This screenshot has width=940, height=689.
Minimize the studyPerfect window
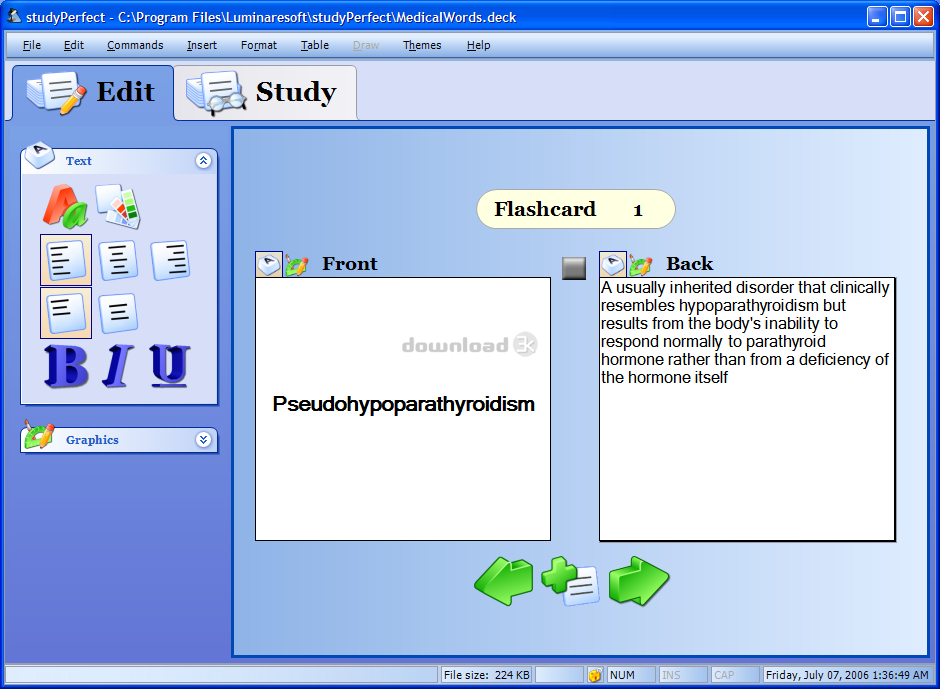877,17
